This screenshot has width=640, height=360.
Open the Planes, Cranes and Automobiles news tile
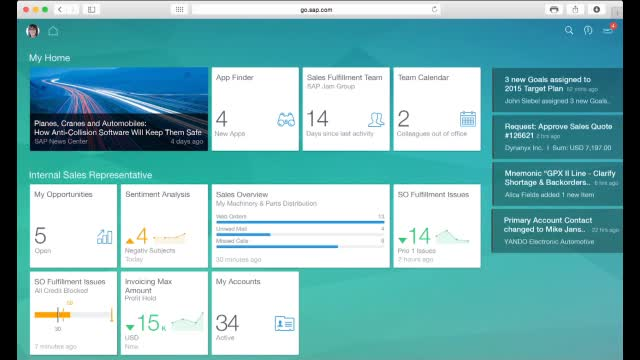click(119, 109)
